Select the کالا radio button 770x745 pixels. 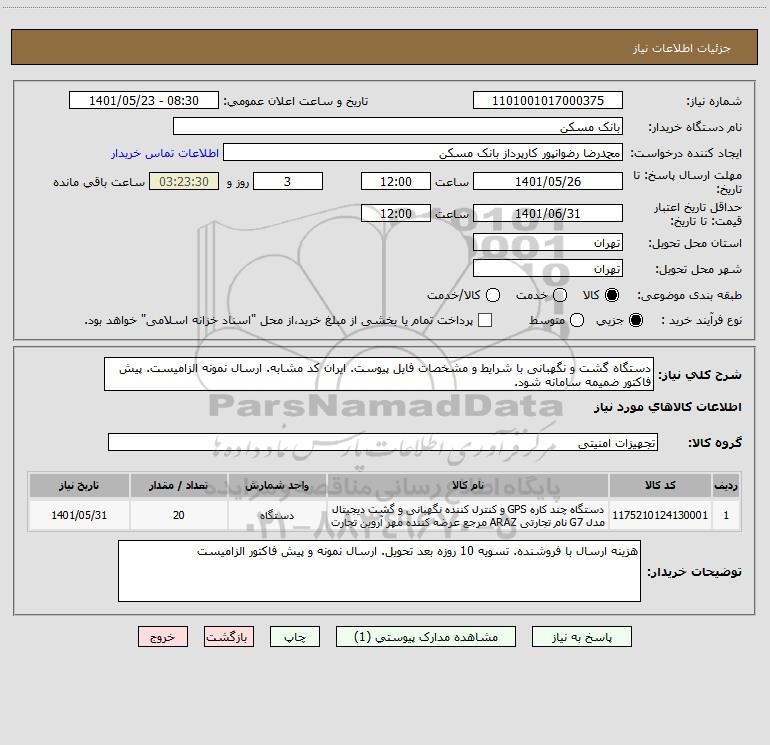click(611, 295)
